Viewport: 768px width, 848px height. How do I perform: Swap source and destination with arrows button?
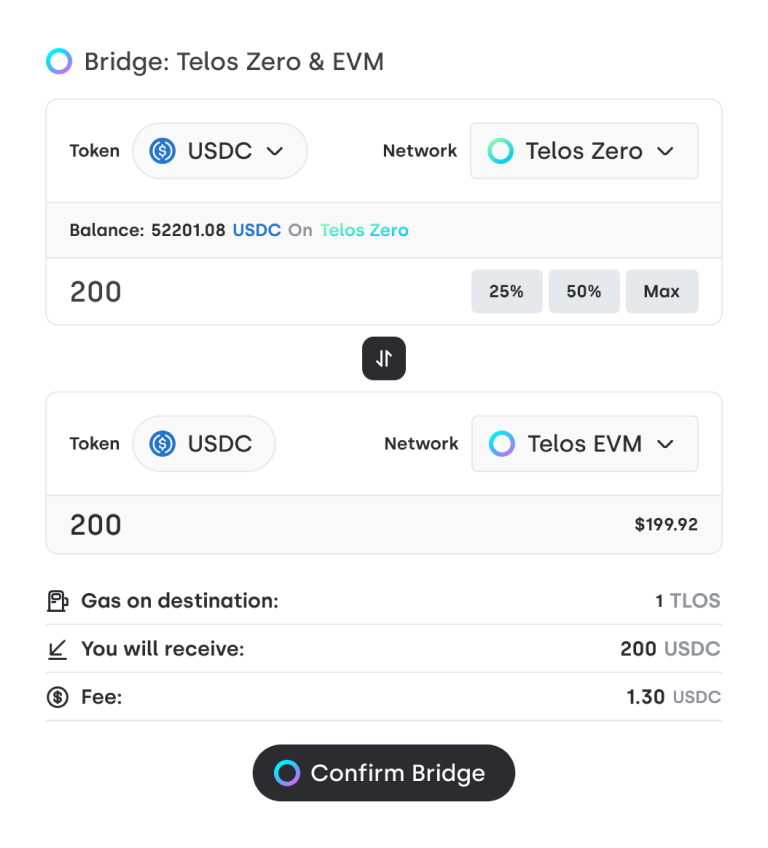point(384,358)
